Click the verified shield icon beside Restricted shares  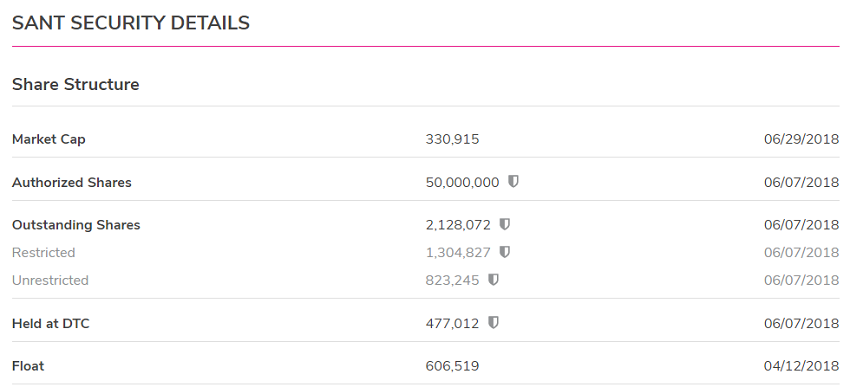[505, 252]
